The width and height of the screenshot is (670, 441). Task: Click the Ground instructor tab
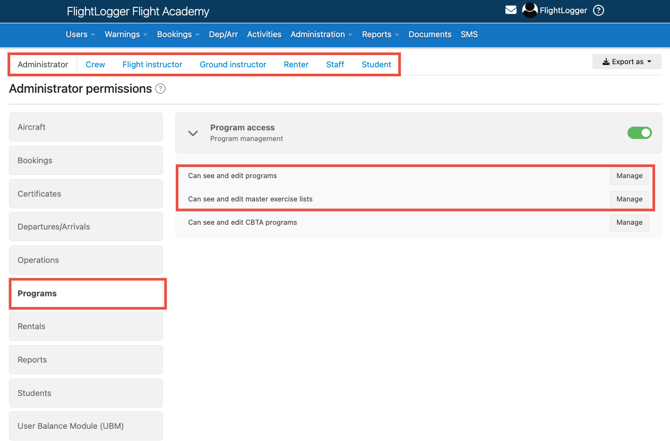pos(233,64)
